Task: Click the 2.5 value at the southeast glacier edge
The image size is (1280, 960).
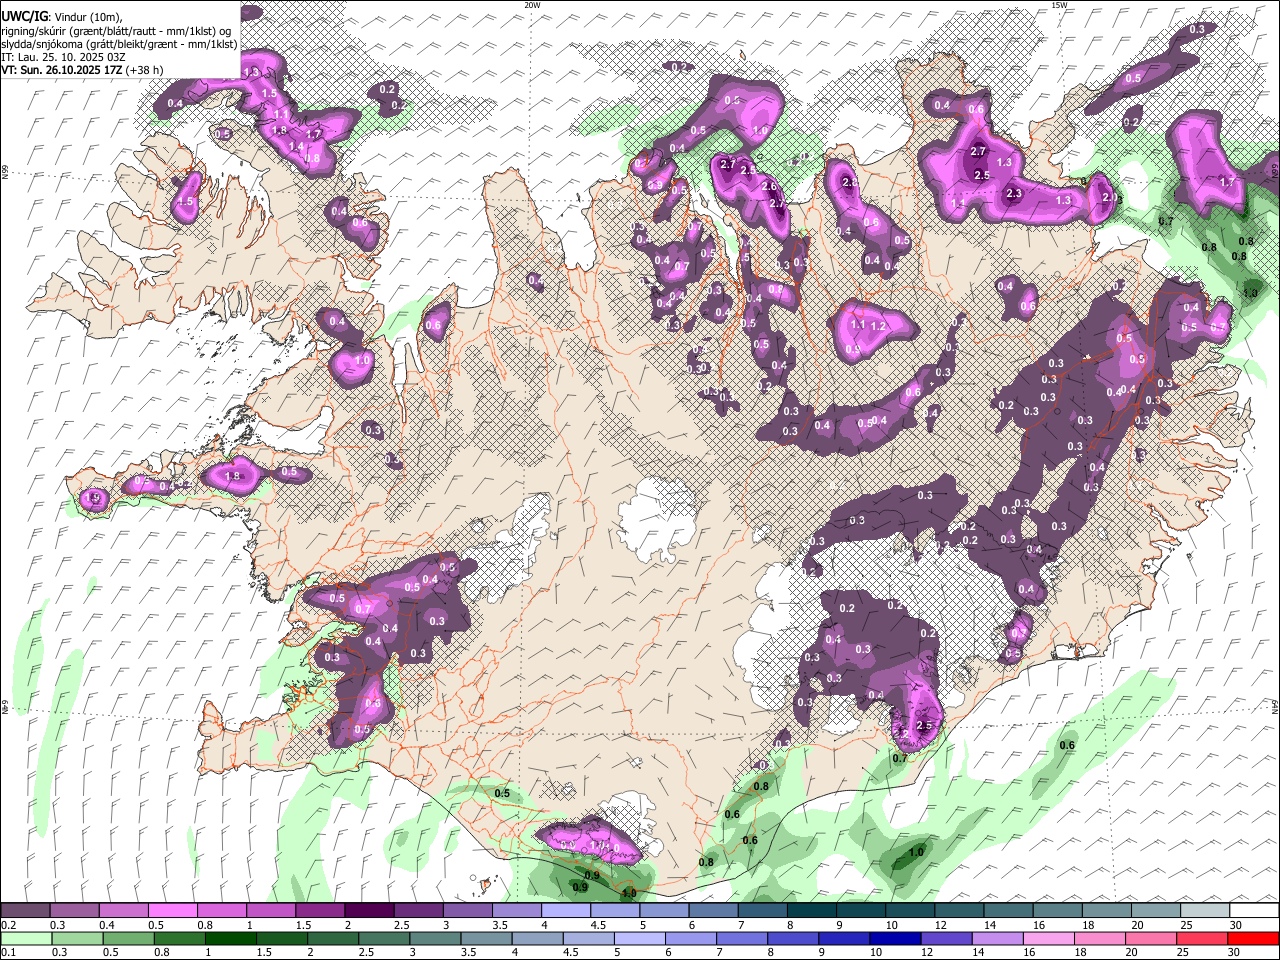Action: (x=924, y=726)
